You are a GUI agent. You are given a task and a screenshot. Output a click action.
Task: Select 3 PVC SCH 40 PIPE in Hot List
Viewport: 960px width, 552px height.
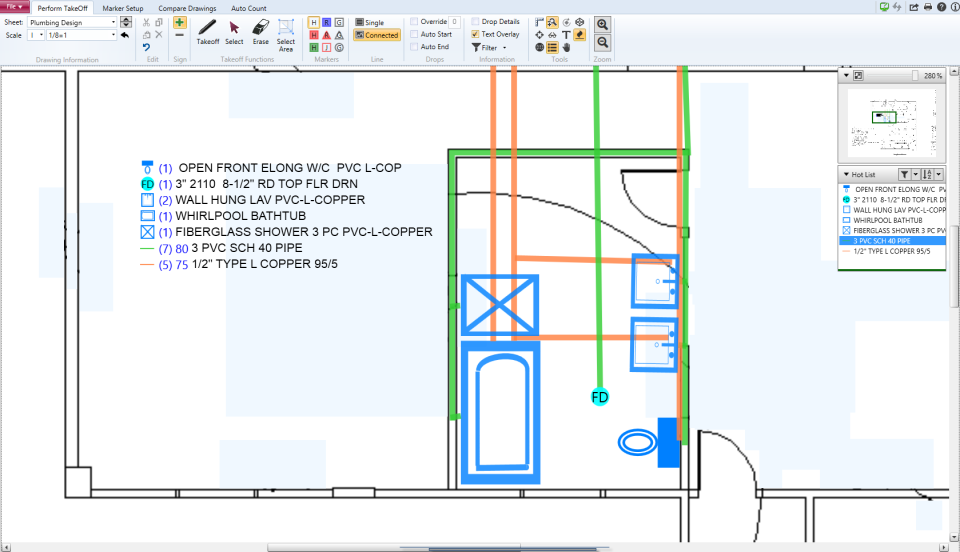893,241
